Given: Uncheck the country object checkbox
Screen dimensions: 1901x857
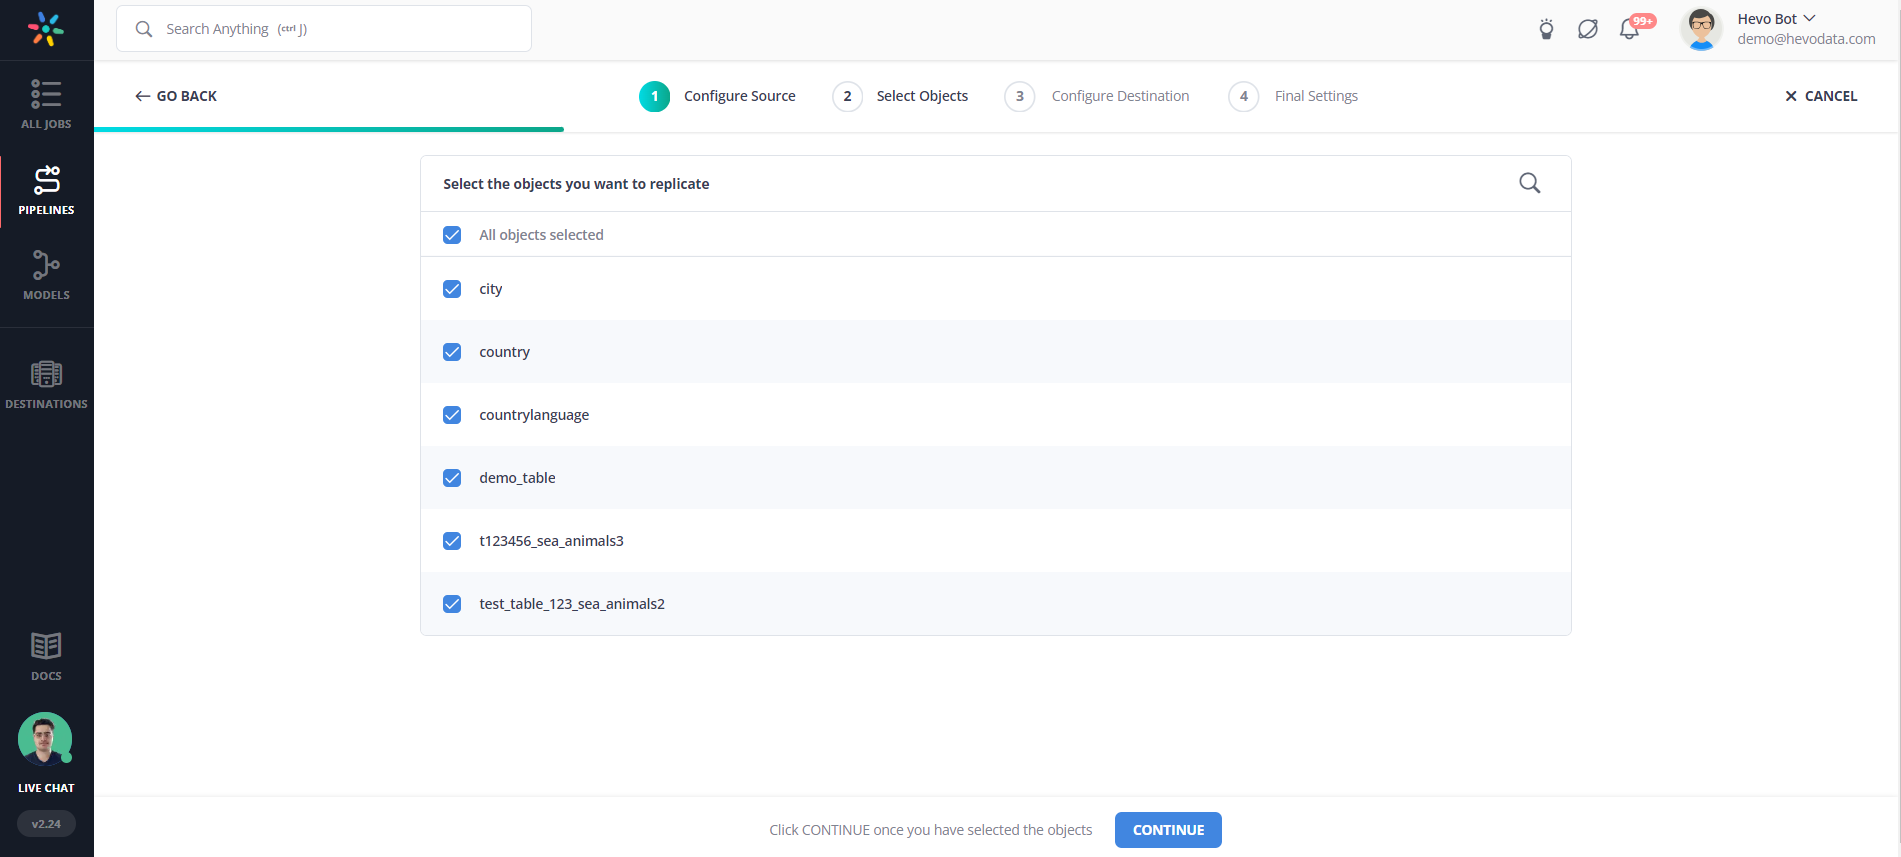Looking at the screenshot, I should click(x=452, y=352).
